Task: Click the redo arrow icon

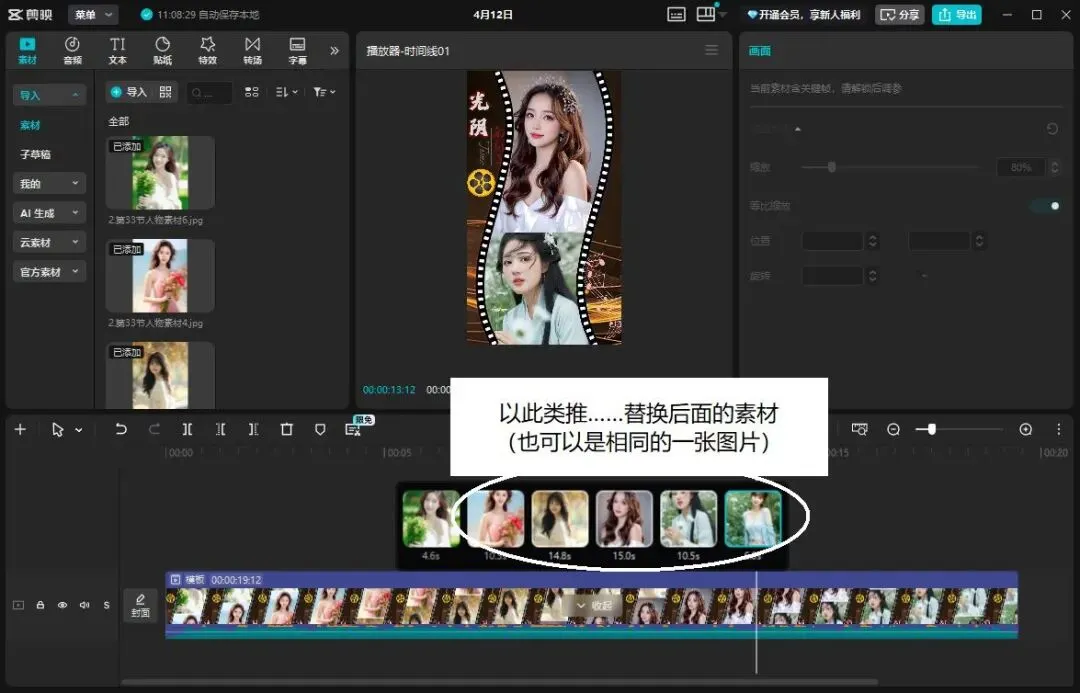Action: coord(154,429)
